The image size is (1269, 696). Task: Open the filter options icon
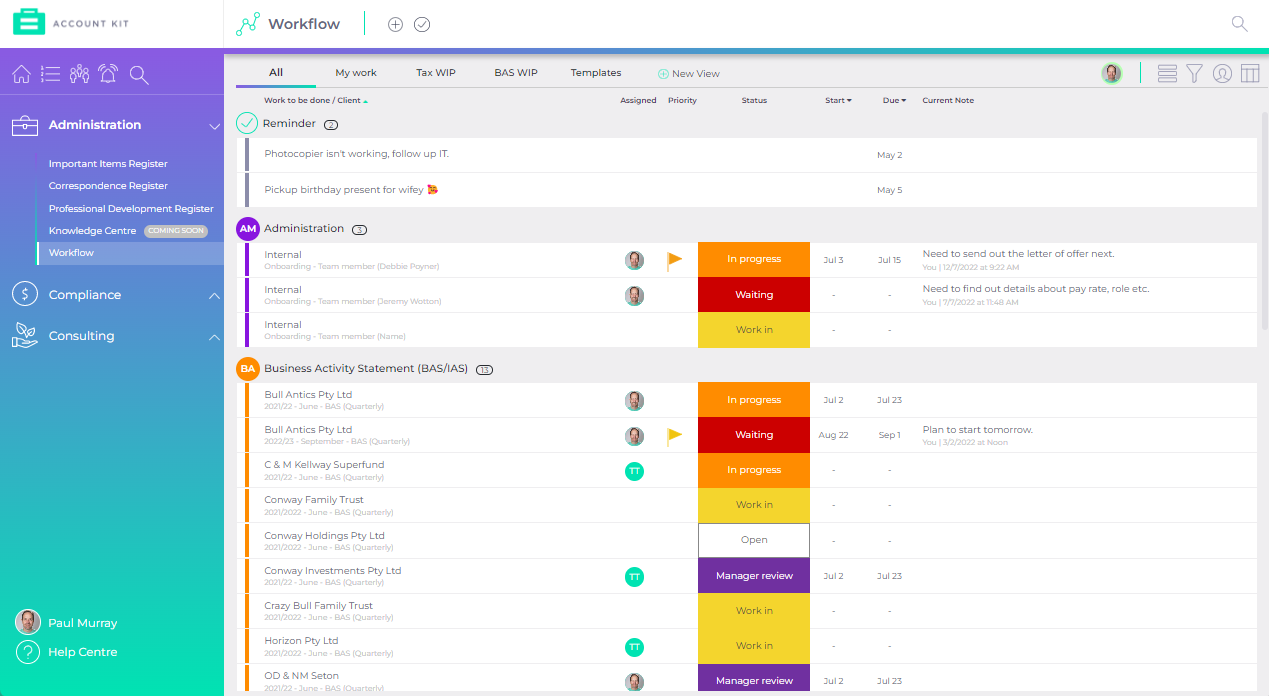[x=1194, y=72]
